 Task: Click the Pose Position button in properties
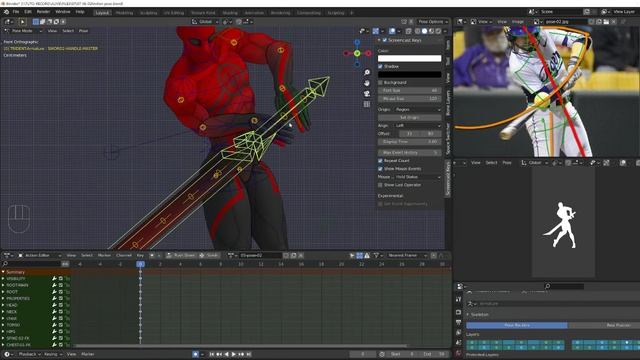[517, 325]
